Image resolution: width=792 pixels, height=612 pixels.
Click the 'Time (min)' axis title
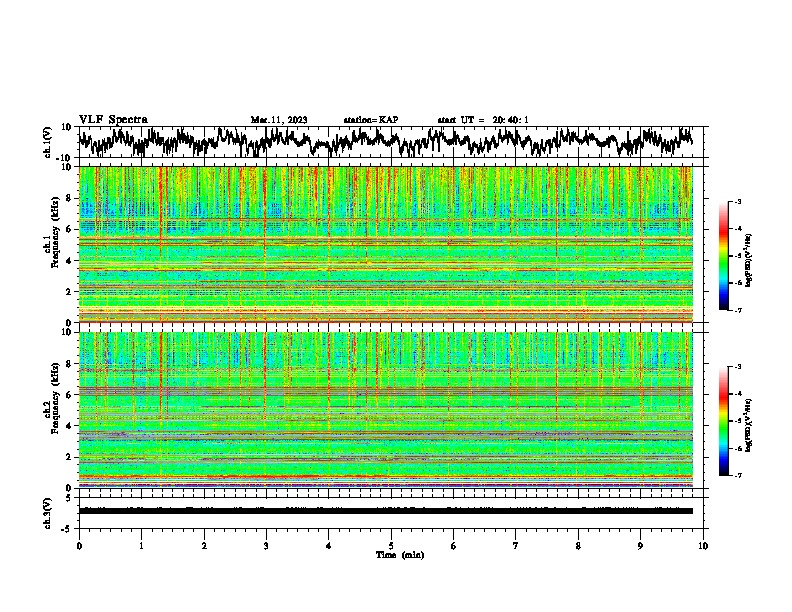[x=400, y=555]
